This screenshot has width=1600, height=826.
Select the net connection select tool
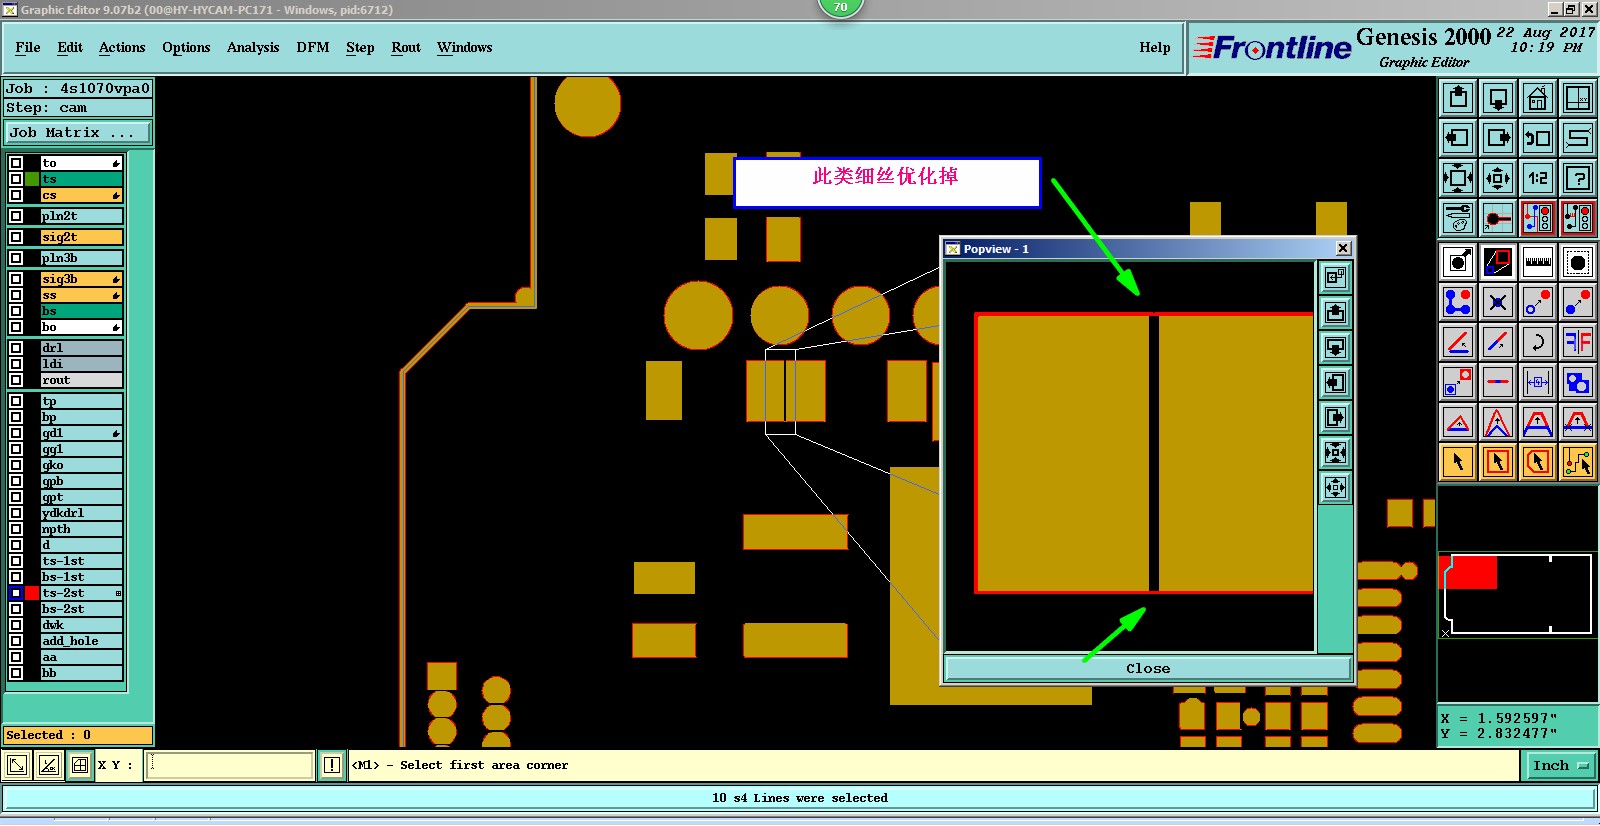click(x=1578, y=462)
